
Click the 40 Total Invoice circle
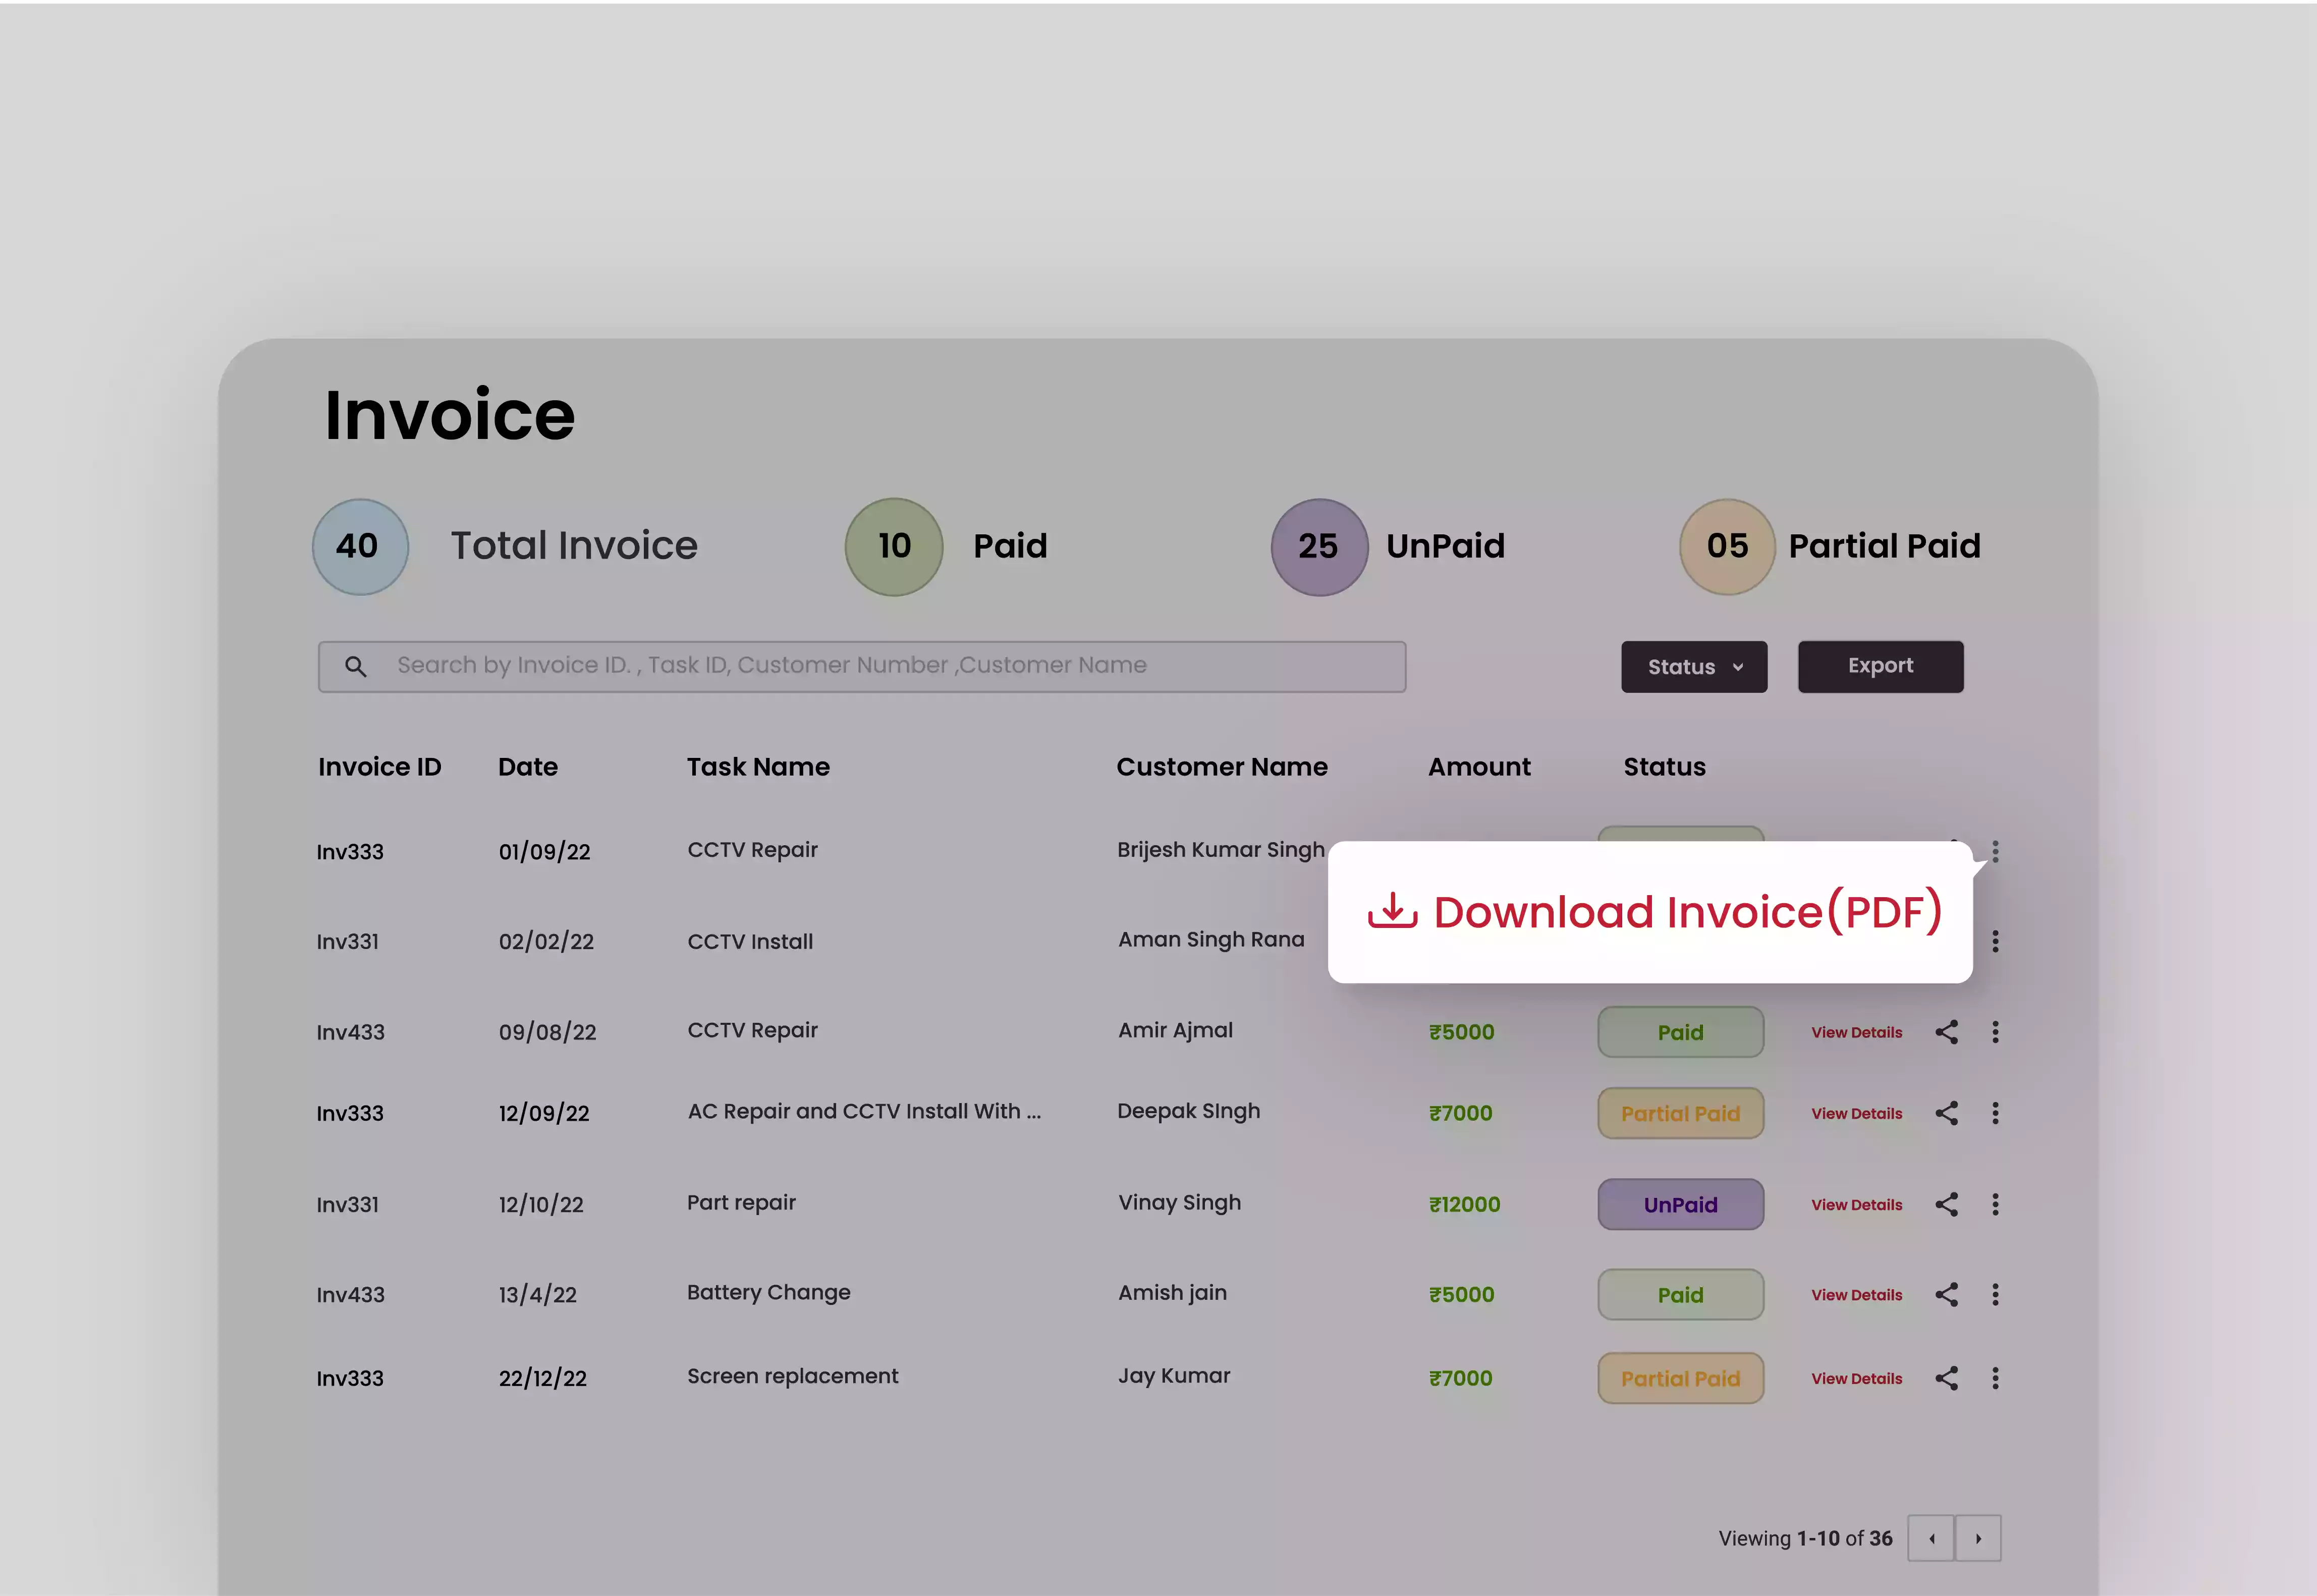coord(360,547)
